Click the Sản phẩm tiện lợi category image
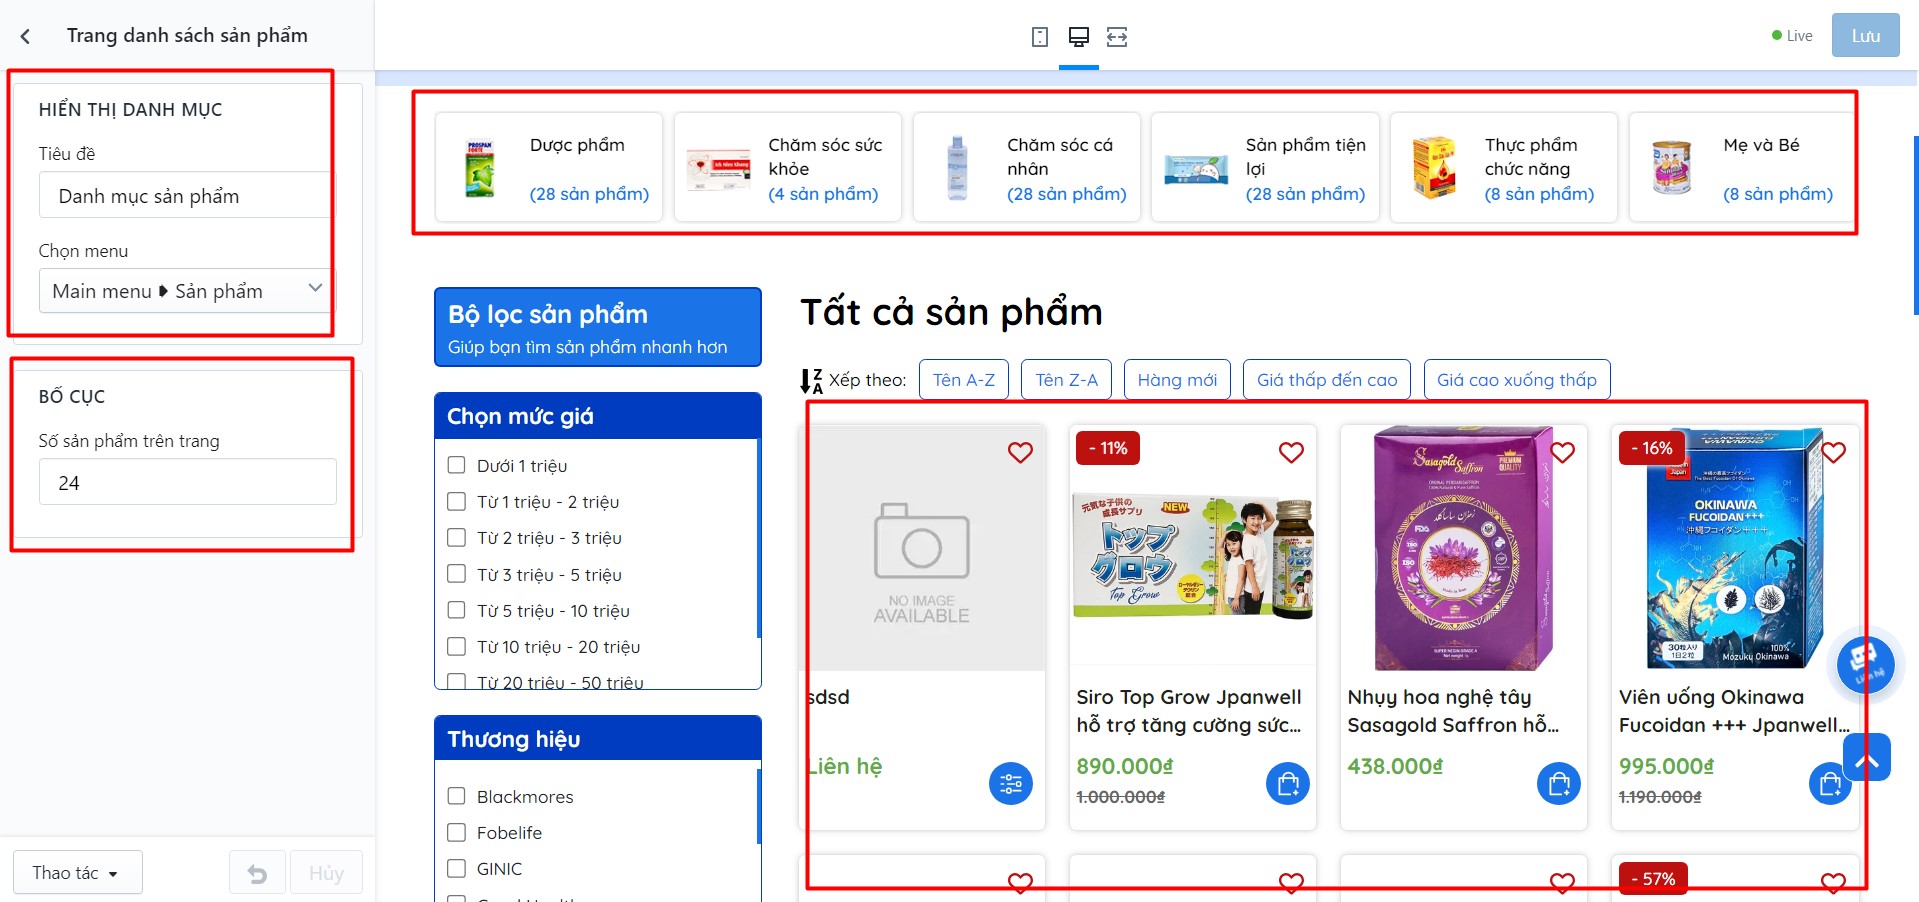Viewport: 1919px width, 902px height. [x=1196, y=169]
